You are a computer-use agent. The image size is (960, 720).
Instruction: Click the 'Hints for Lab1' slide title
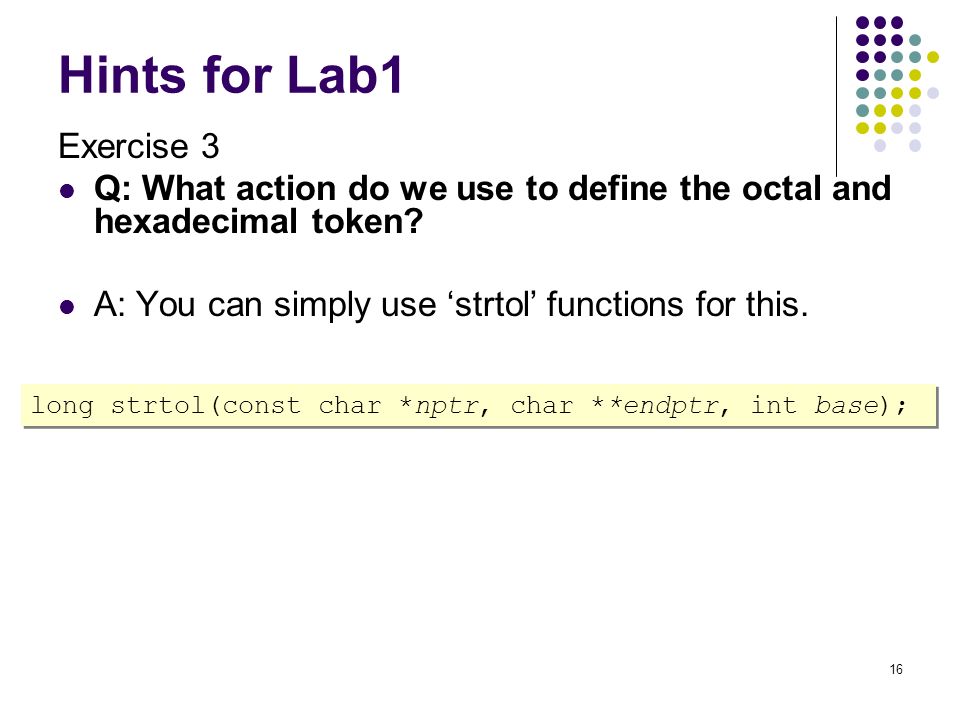click(231, 75)
